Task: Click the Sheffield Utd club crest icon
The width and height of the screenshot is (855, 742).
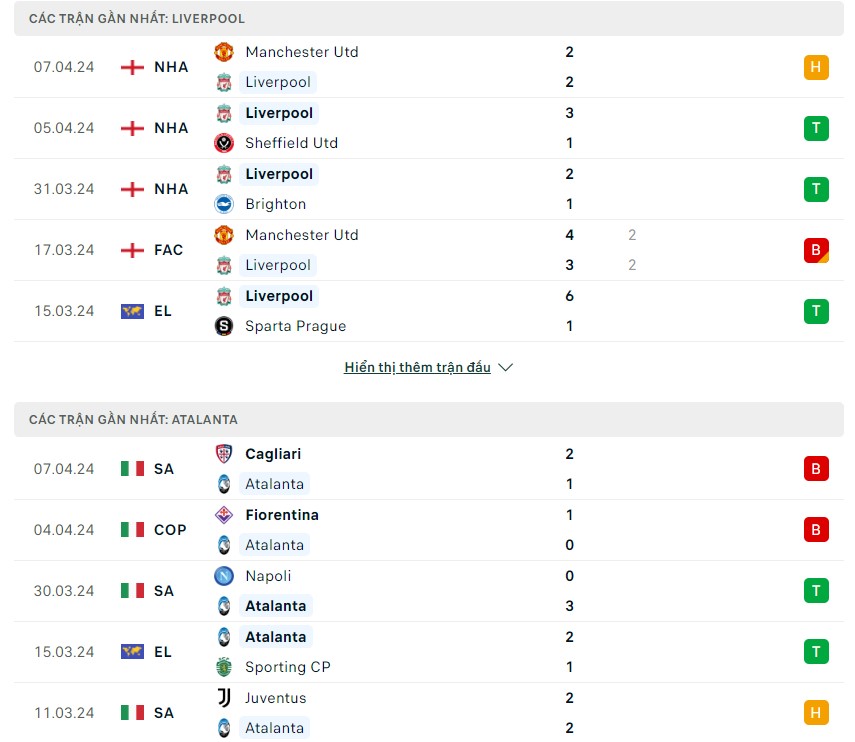Action: (x=224, y=143)
